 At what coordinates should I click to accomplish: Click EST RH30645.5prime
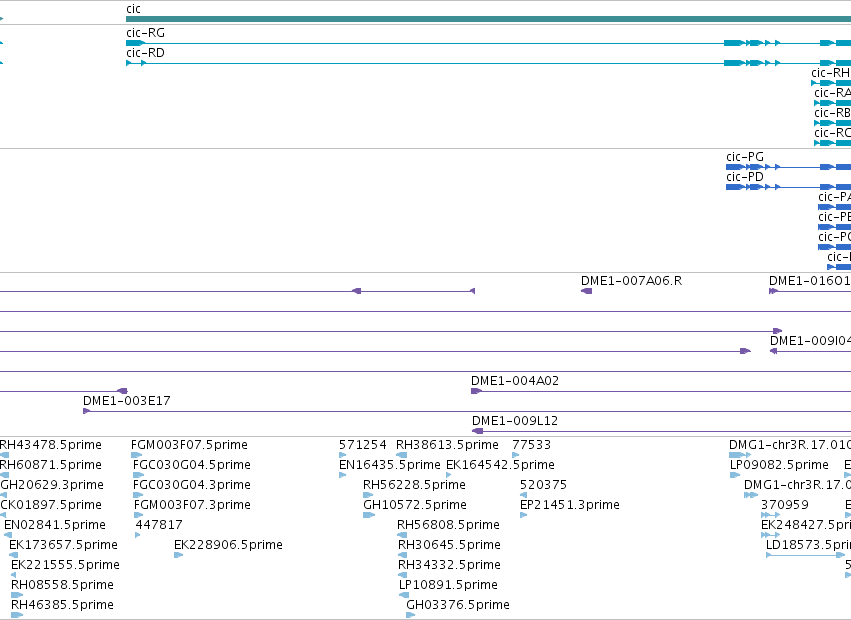(449, 545)
